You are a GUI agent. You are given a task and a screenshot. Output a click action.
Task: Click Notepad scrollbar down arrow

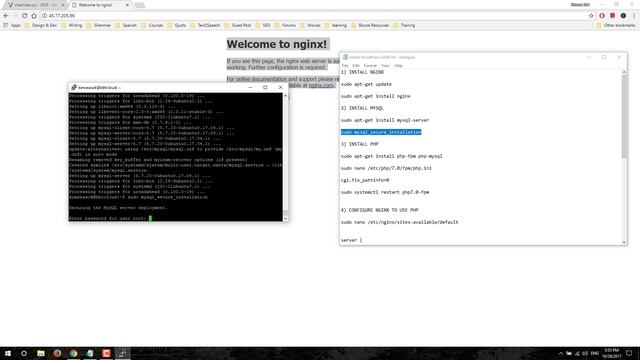click(624, 242)
